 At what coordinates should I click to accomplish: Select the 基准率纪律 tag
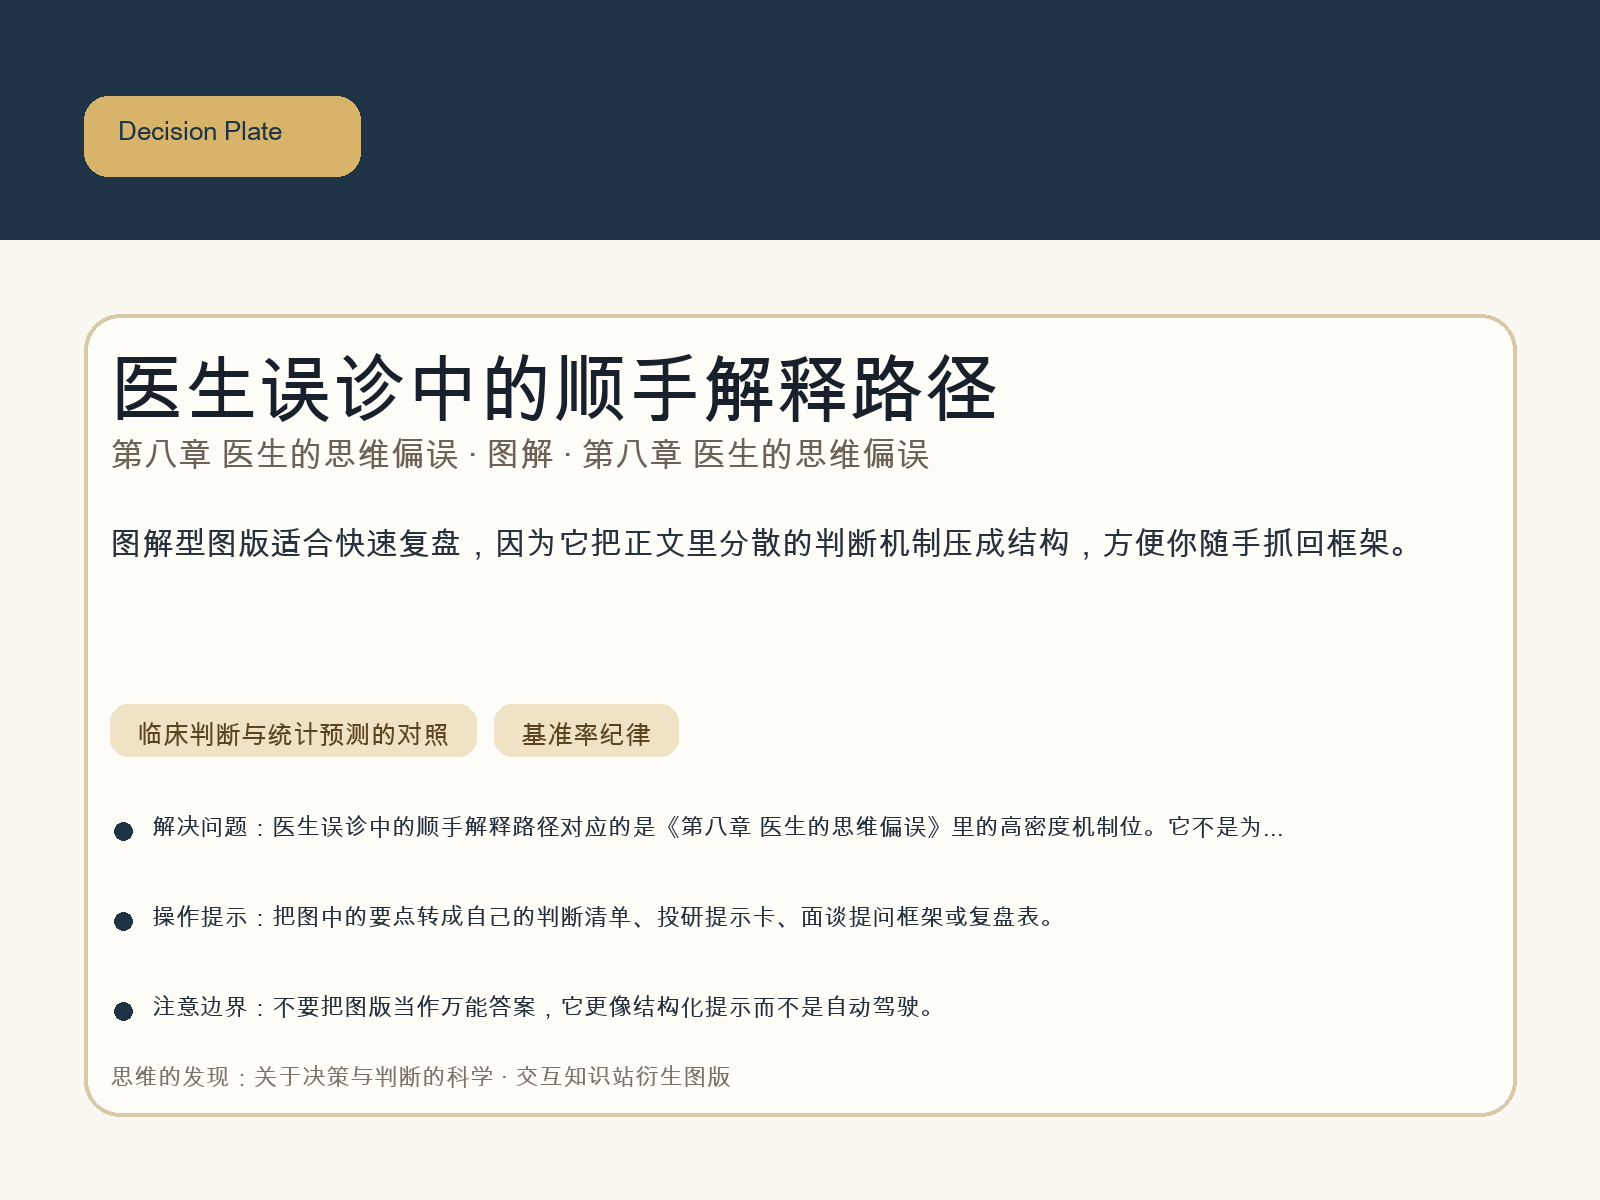[x=586, y=731]
